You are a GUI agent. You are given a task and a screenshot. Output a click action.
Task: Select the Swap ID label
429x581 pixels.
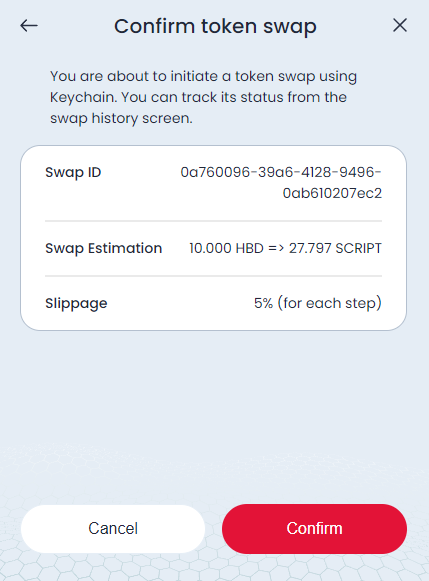pos(73,172)
